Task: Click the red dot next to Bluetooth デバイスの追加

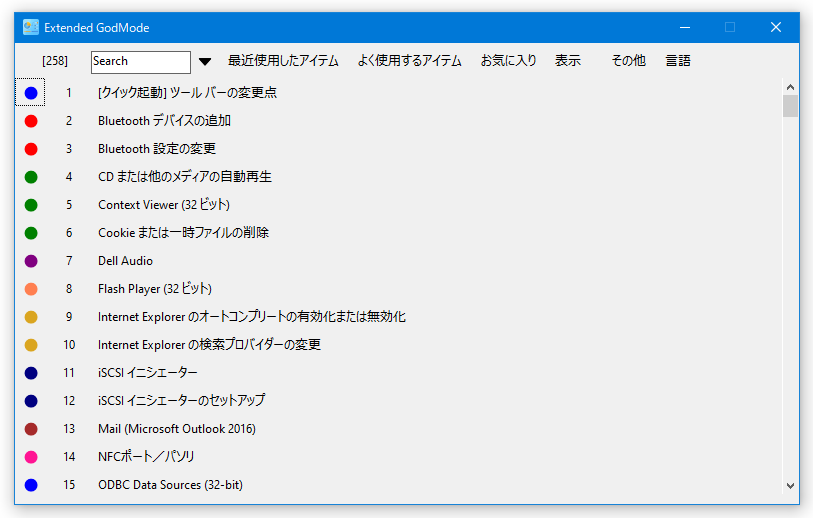Action: coord(31,121)
